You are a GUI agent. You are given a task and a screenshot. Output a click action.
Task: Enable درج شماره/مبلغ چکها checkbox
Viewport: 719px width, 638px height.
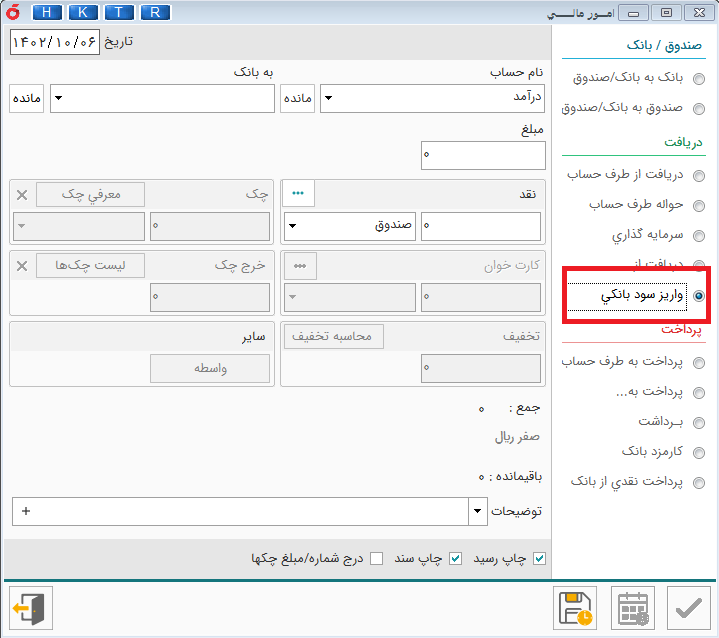pos(376,559)
